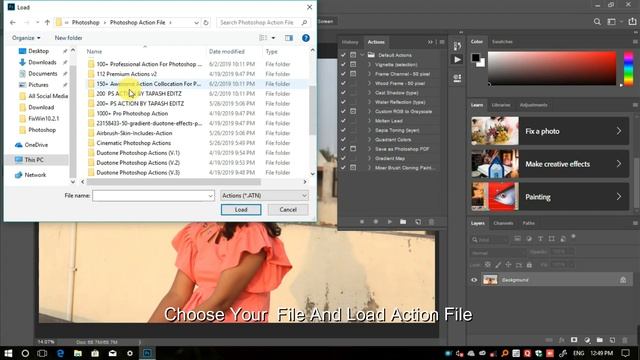Toggle checkmark for Default Actions set
This screenshot has height=360, width=640.
click(343, 55)
